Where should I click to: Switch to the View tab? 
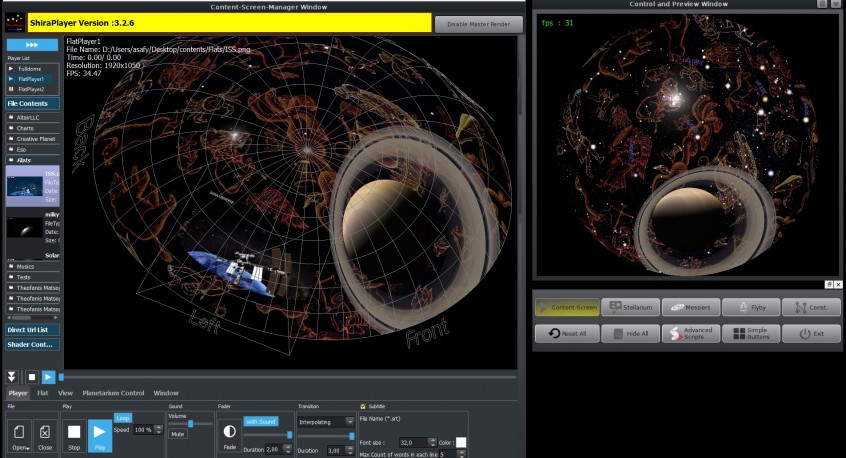coord(65,393)
